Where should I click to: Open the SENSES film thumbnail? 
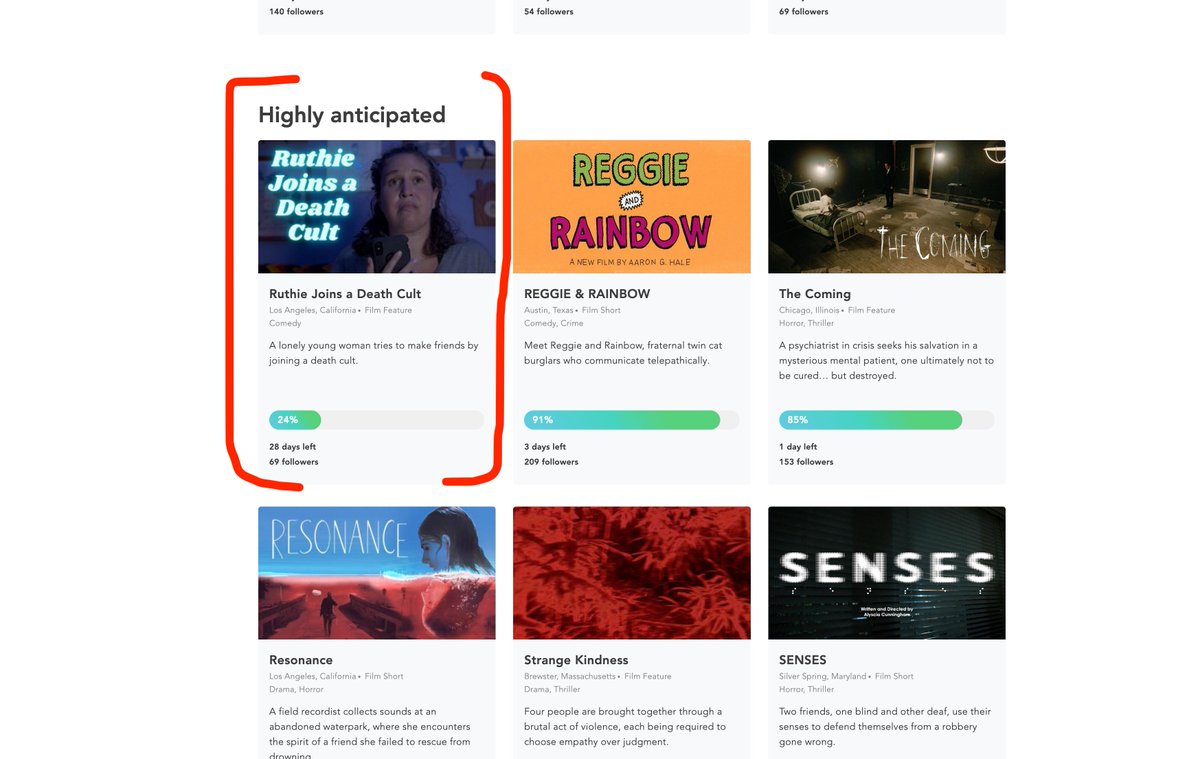[x=887, y=573]
